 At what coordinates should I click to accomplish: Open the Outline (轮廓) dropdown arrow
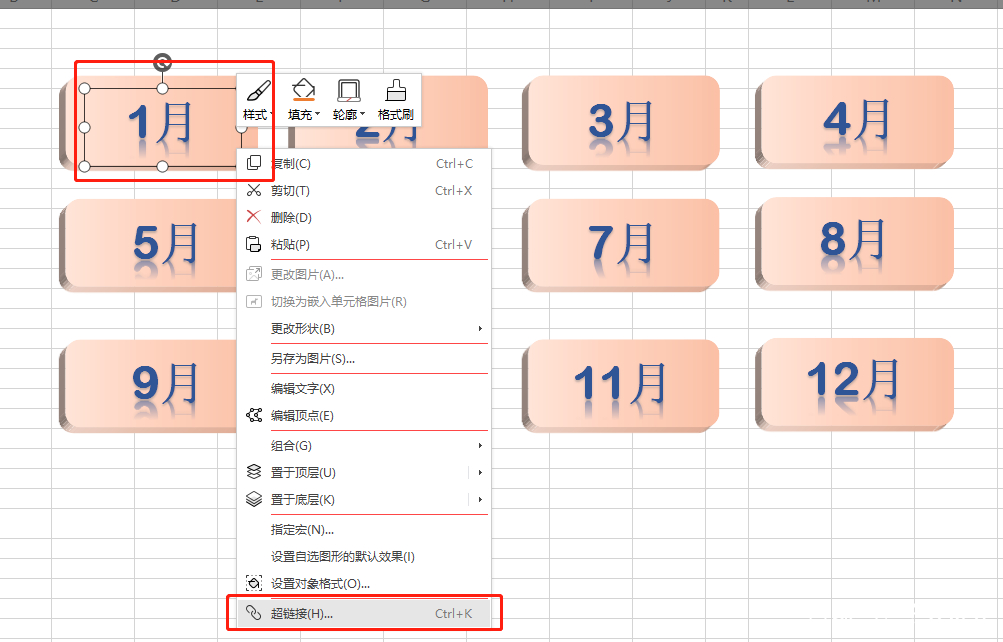tap(363, 114)
